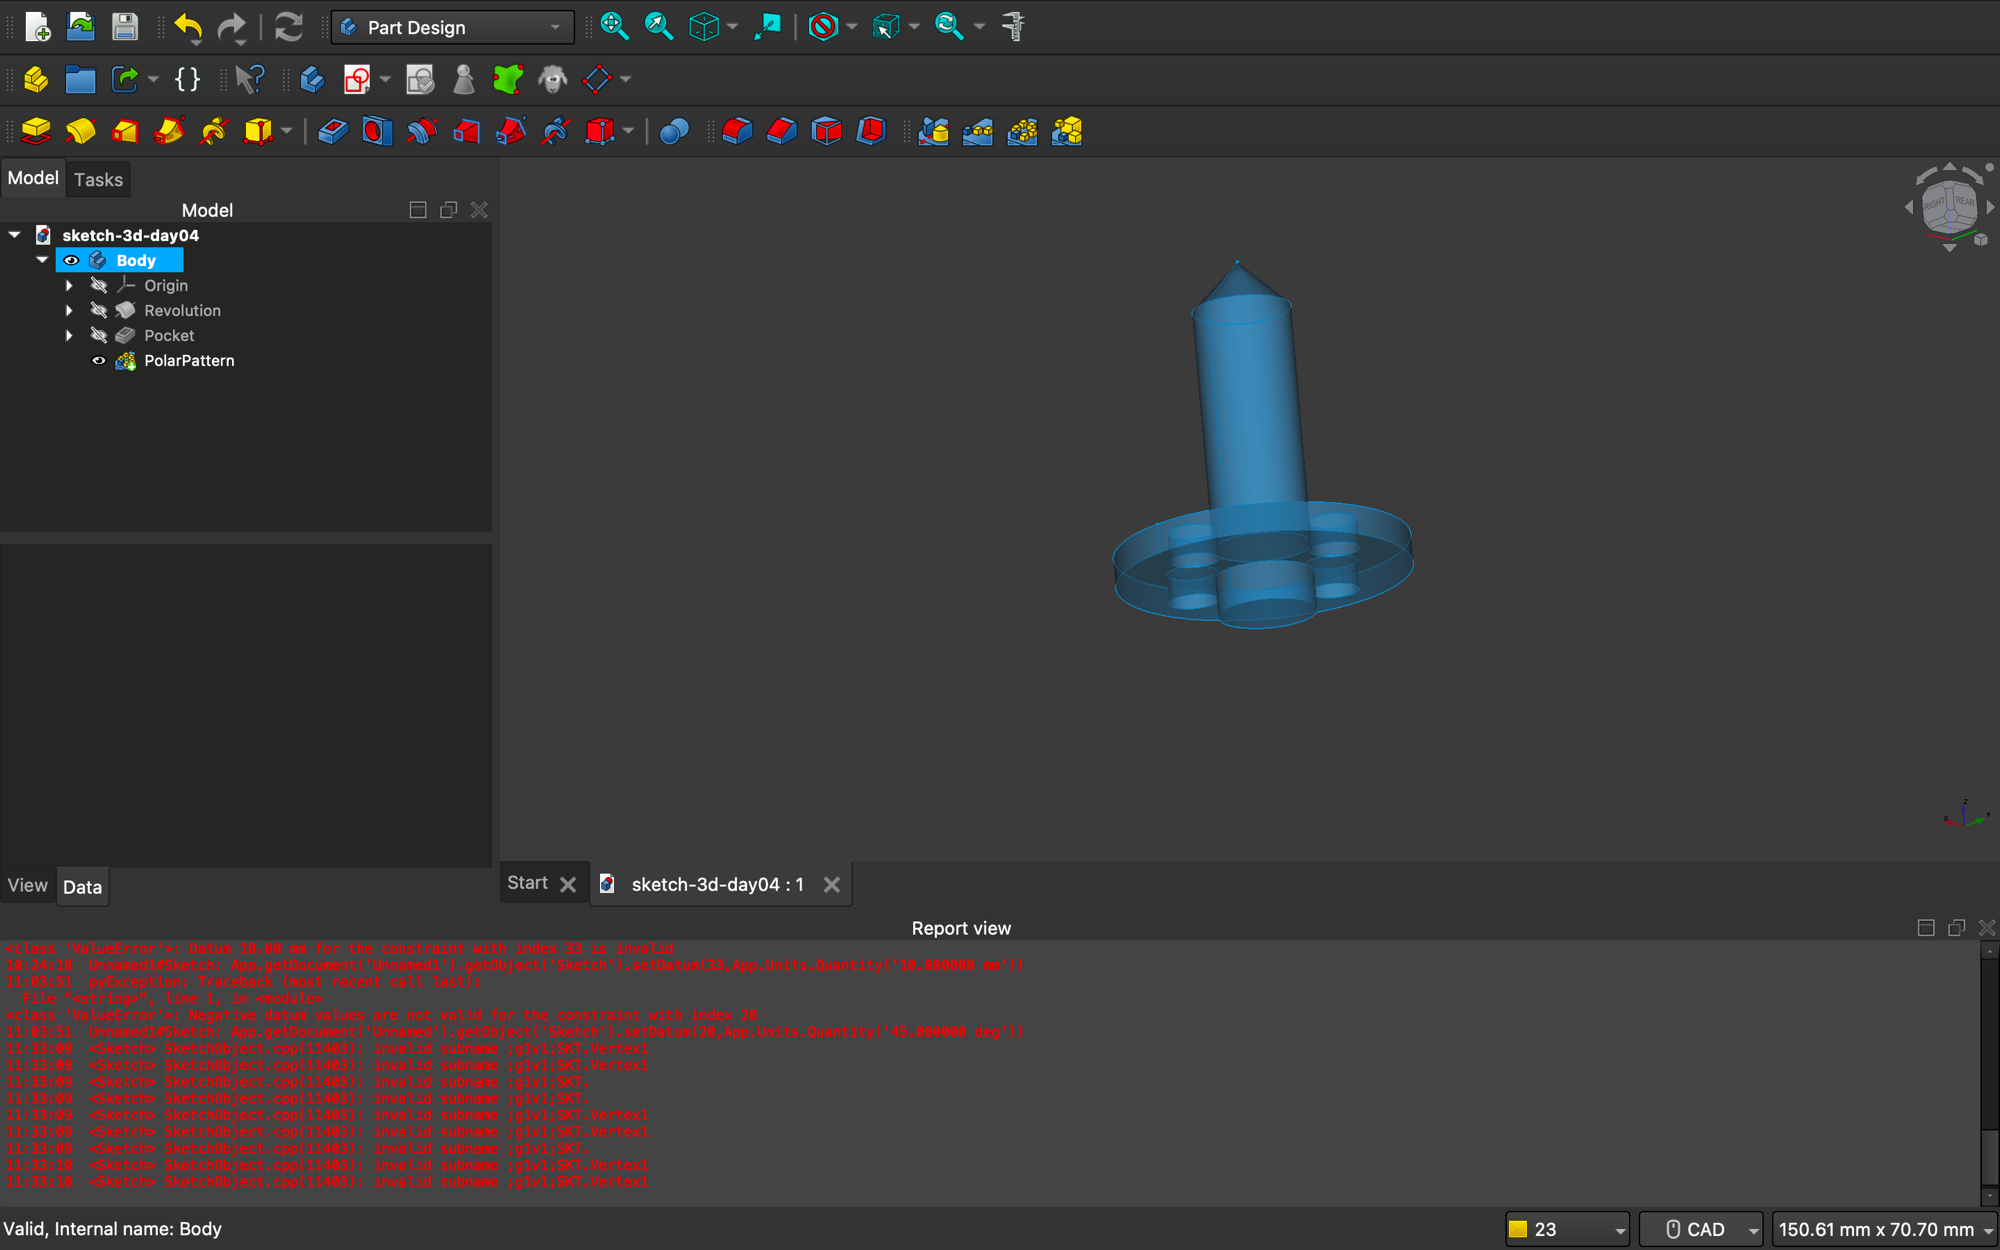Click the Undo button
Image resolution: width=2000 pixels, height=1250 pixels.
189,27
